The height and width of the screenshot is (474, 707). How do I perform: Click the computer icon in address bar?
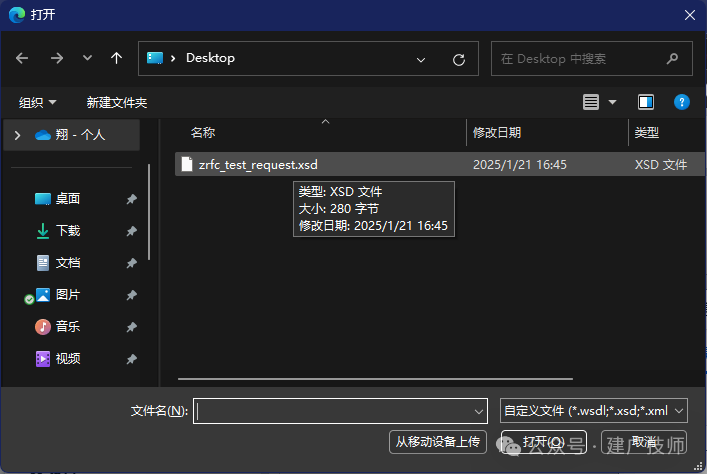coord(155,58)
